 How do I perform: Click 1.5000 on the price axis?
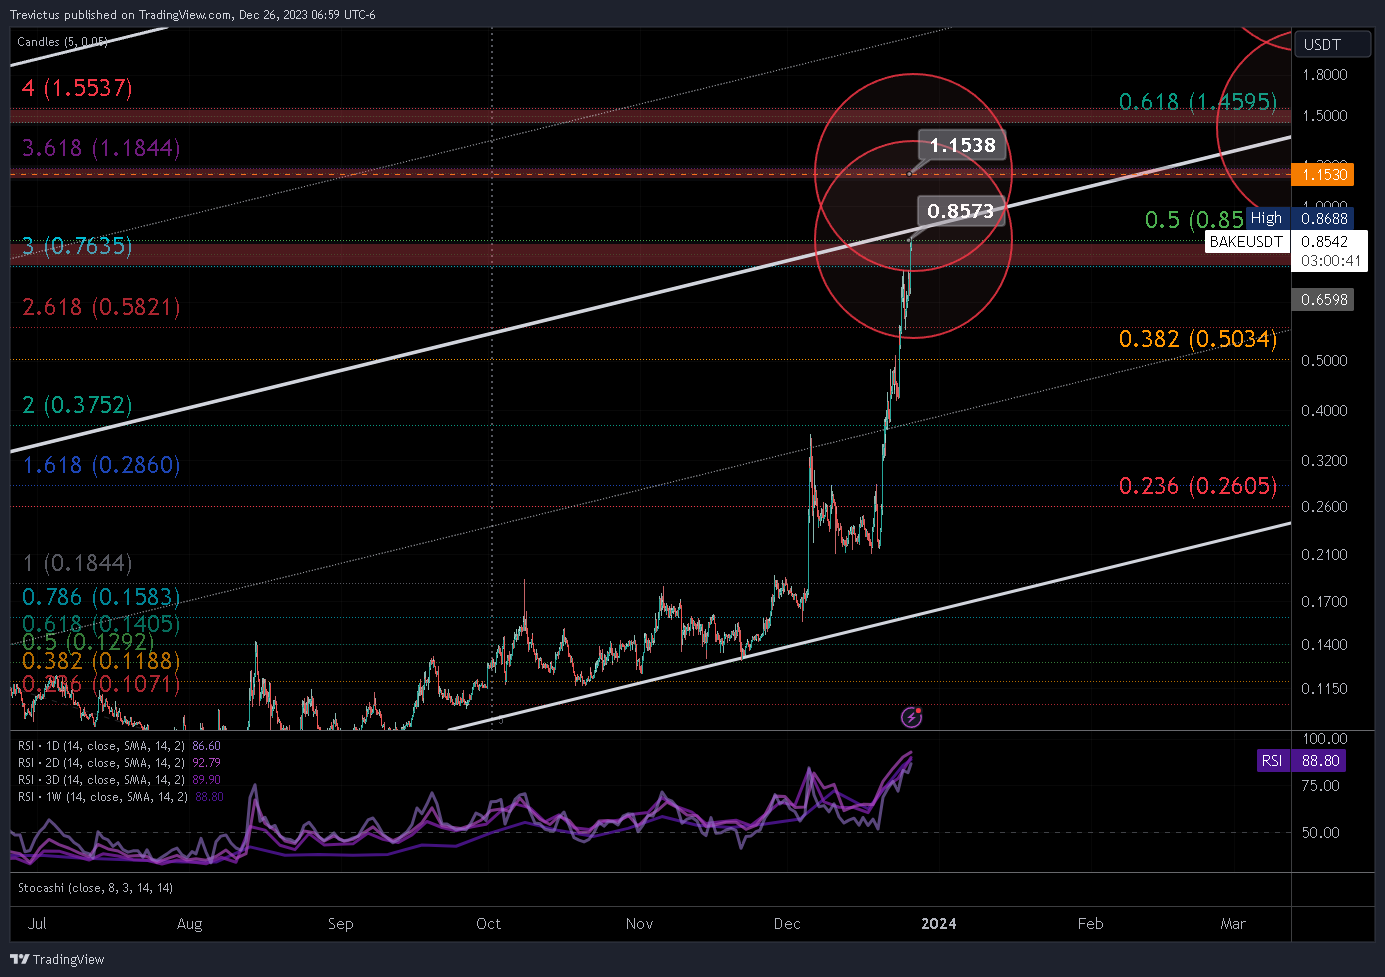1324,116
